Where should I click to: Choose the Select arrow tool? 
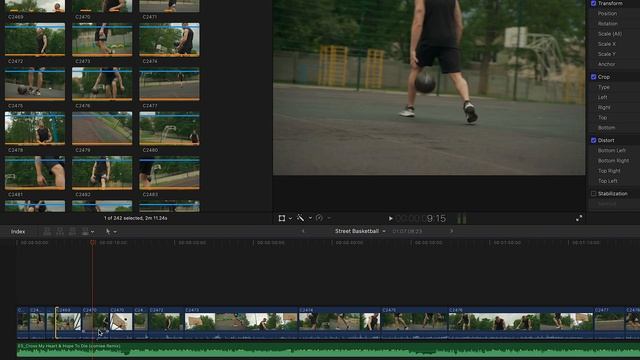click(x=108, y=231)
